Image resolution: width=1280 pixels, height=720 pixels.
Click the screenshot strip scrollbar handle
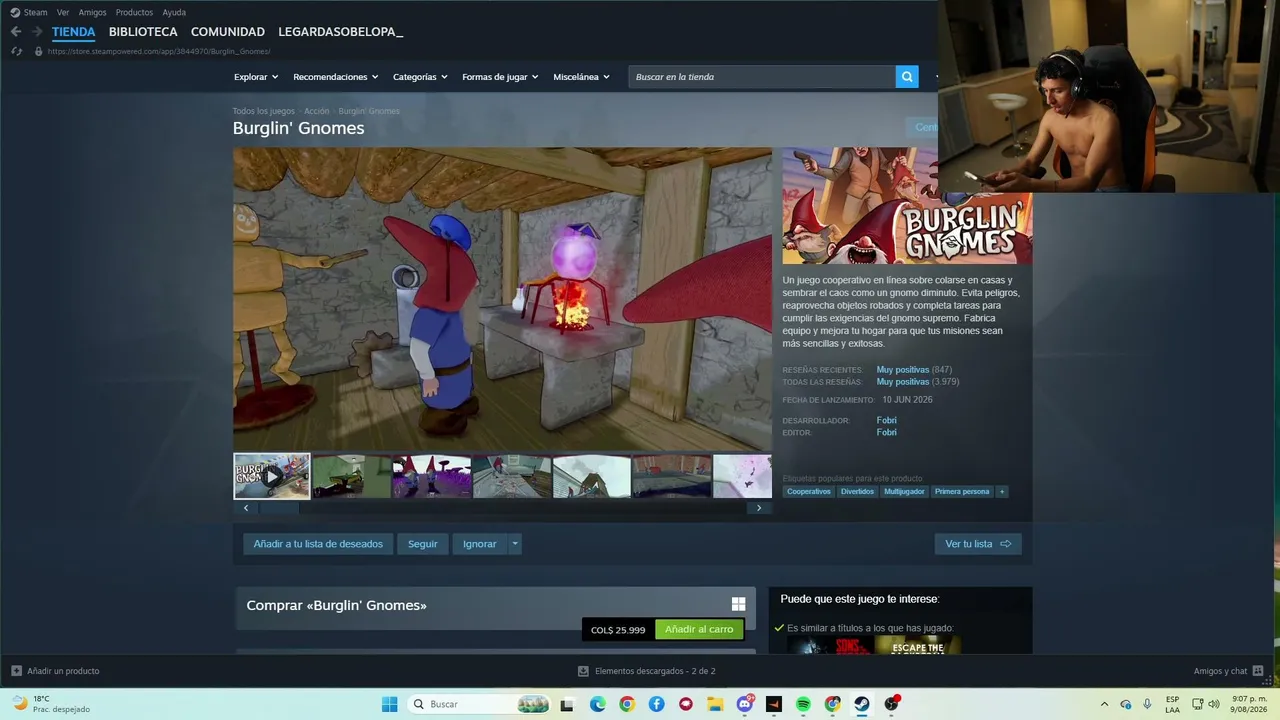[279, 508]
